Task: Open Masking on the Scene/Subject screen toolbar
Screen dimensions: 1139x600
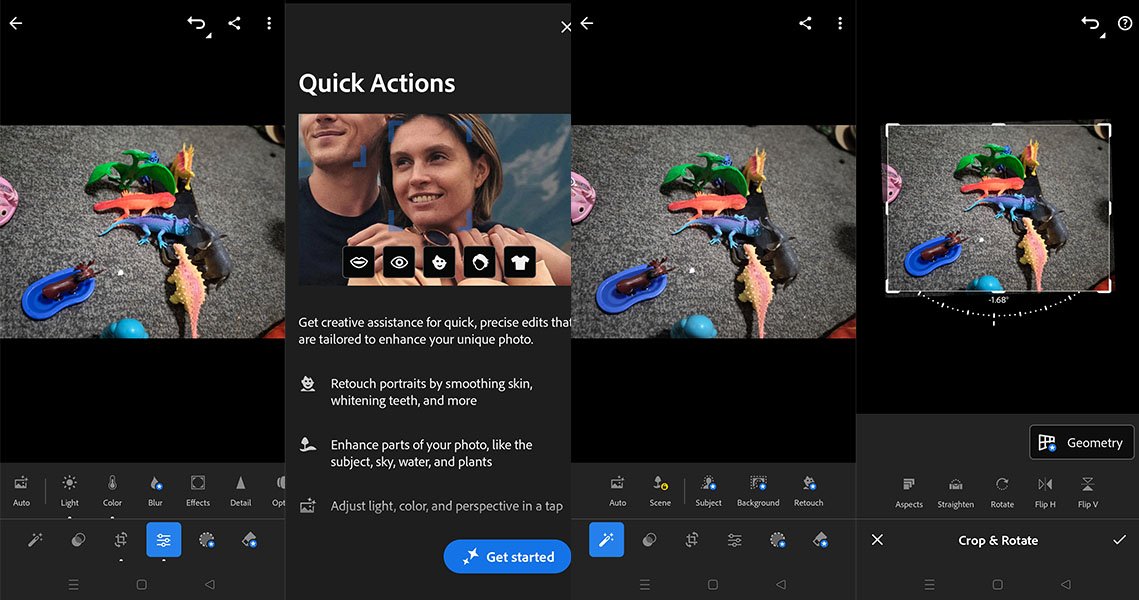Action: coord(777,540)
